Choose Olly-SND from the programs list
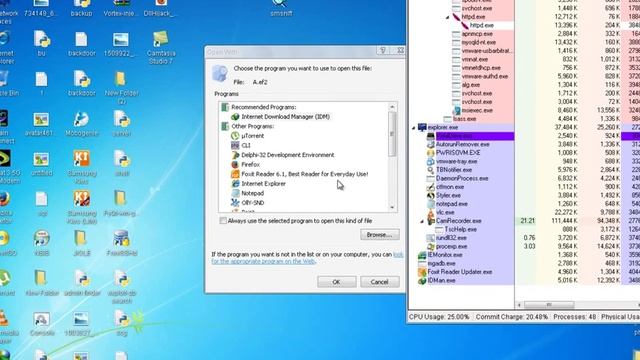Viewport: 640px width, 360px height. click(x=247, y=202)
